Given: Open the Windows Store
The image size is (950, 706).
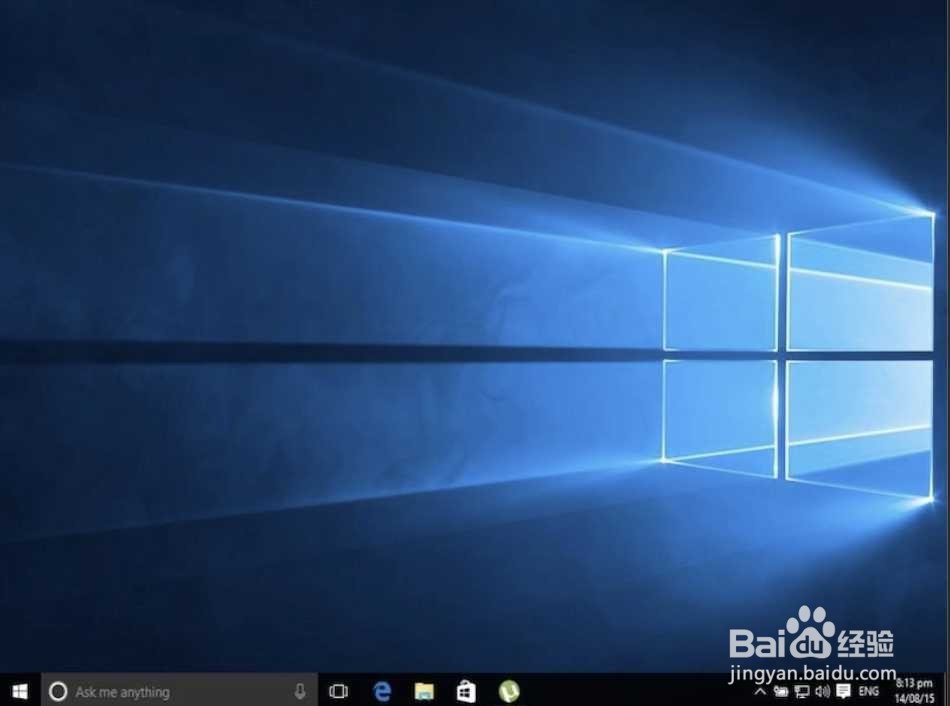Looking at the screenshot, I should point(466,691).
